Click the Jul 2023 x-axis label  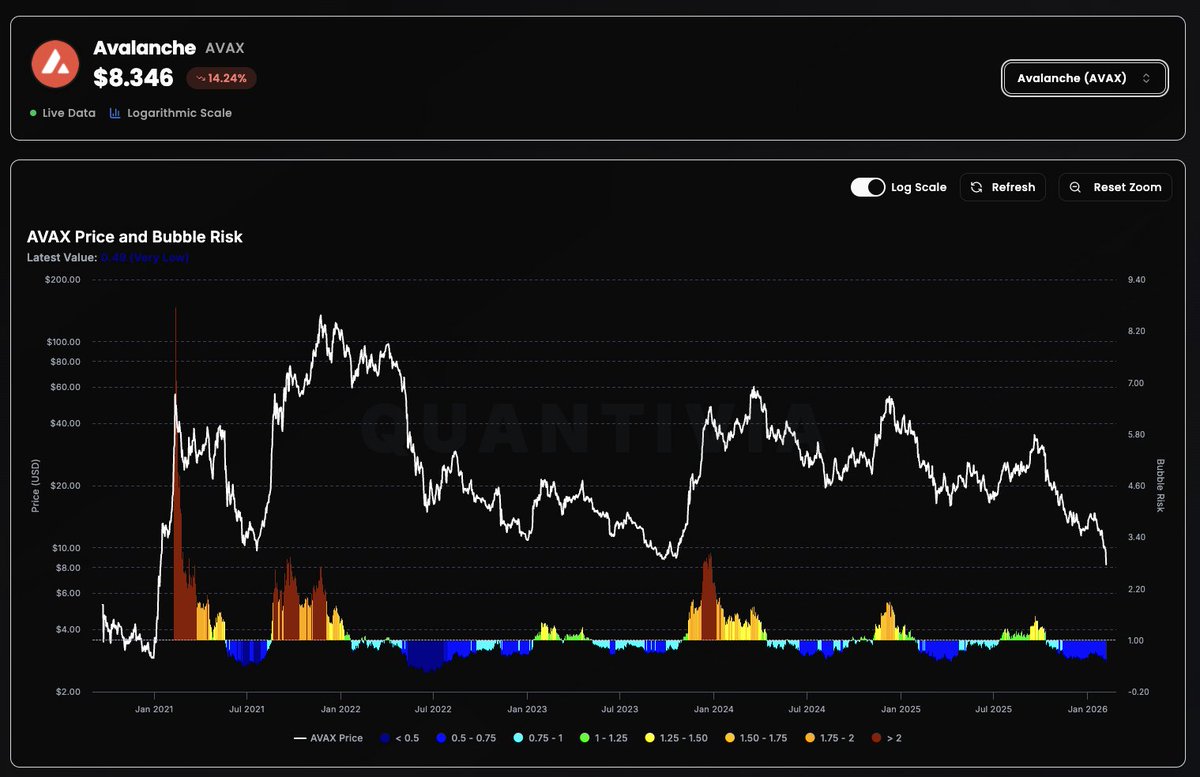(620, 709)
